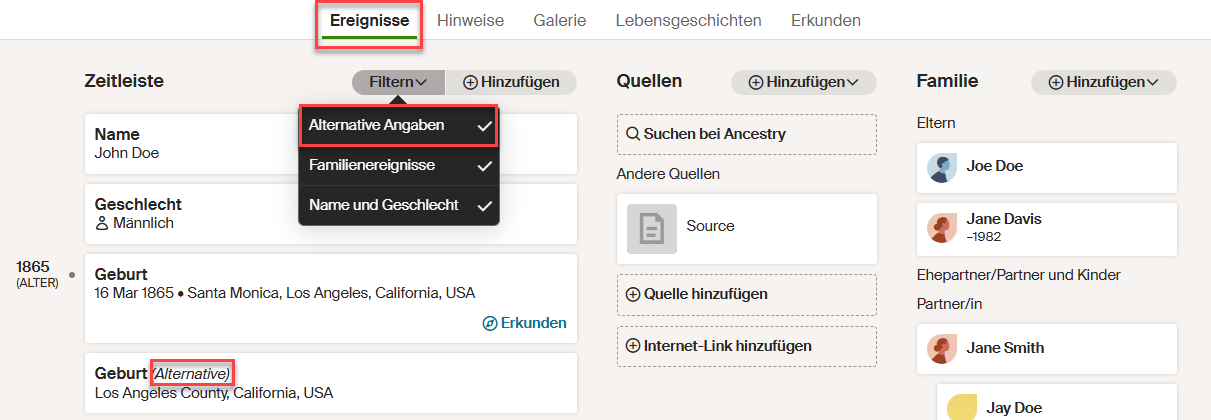The width and height of the screenshot is (1211, 420).
Task: Collapse the Filtern dropdown in Zeitleiste
Action: 398,82
